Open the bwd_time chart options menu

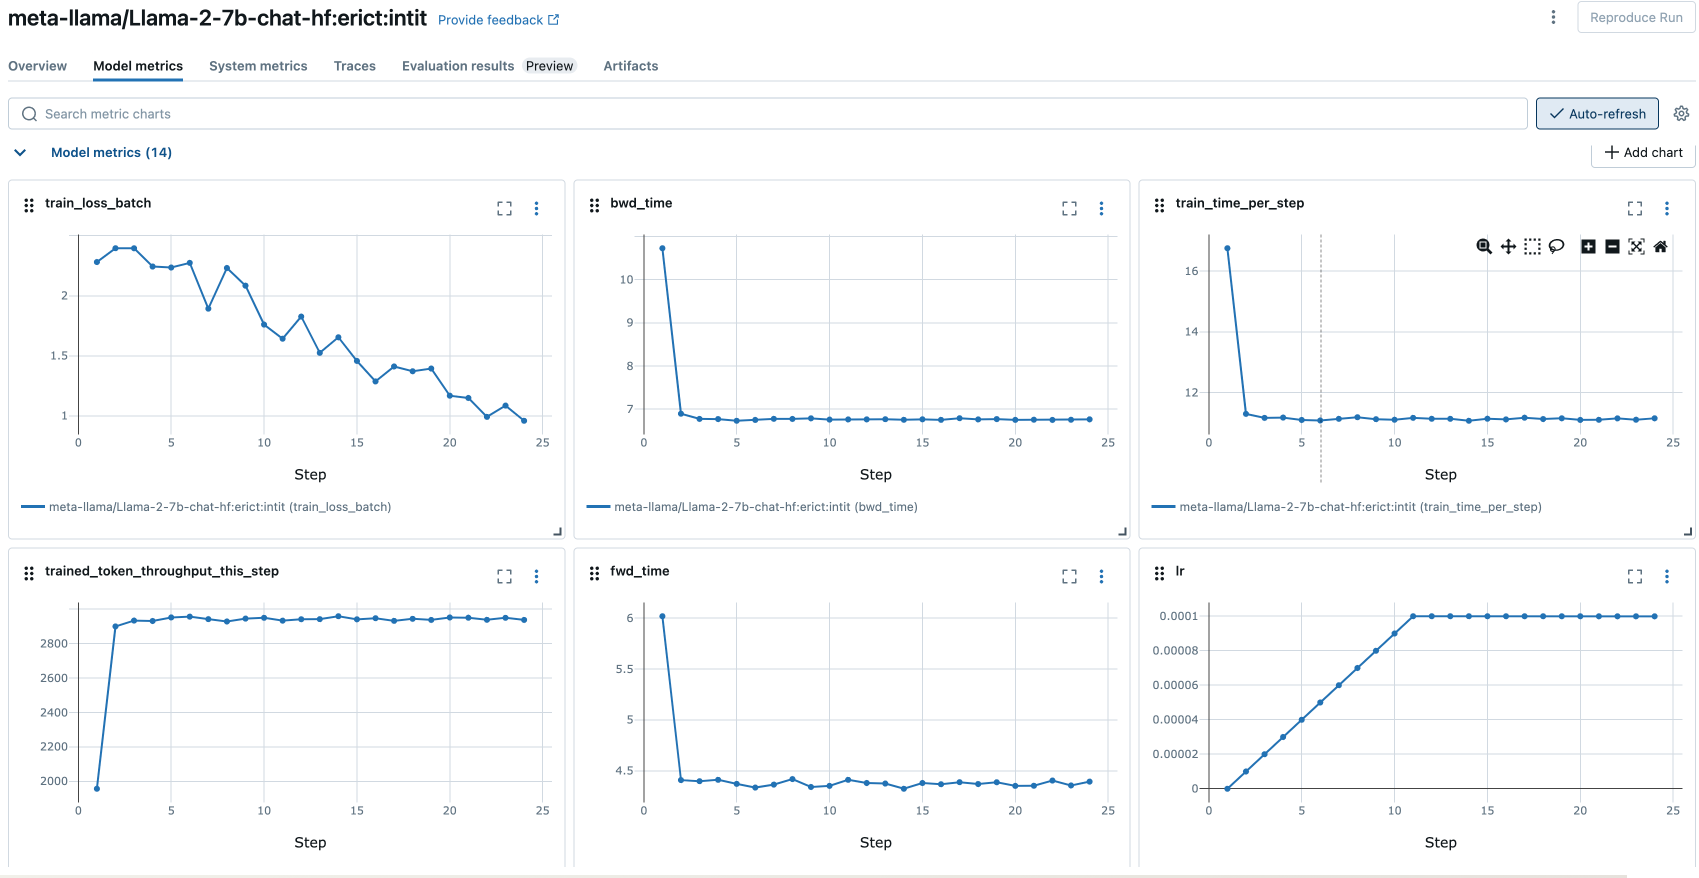(x=1102, y=208)
